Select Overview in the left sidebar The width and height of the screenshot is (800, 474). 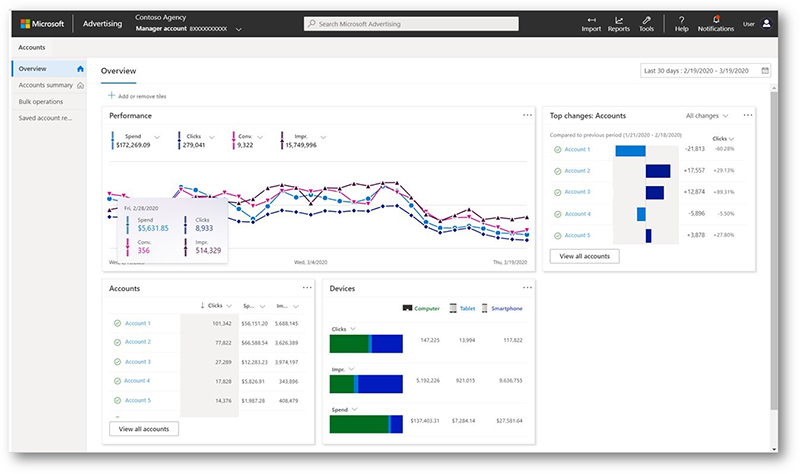[x=49, y=69]
